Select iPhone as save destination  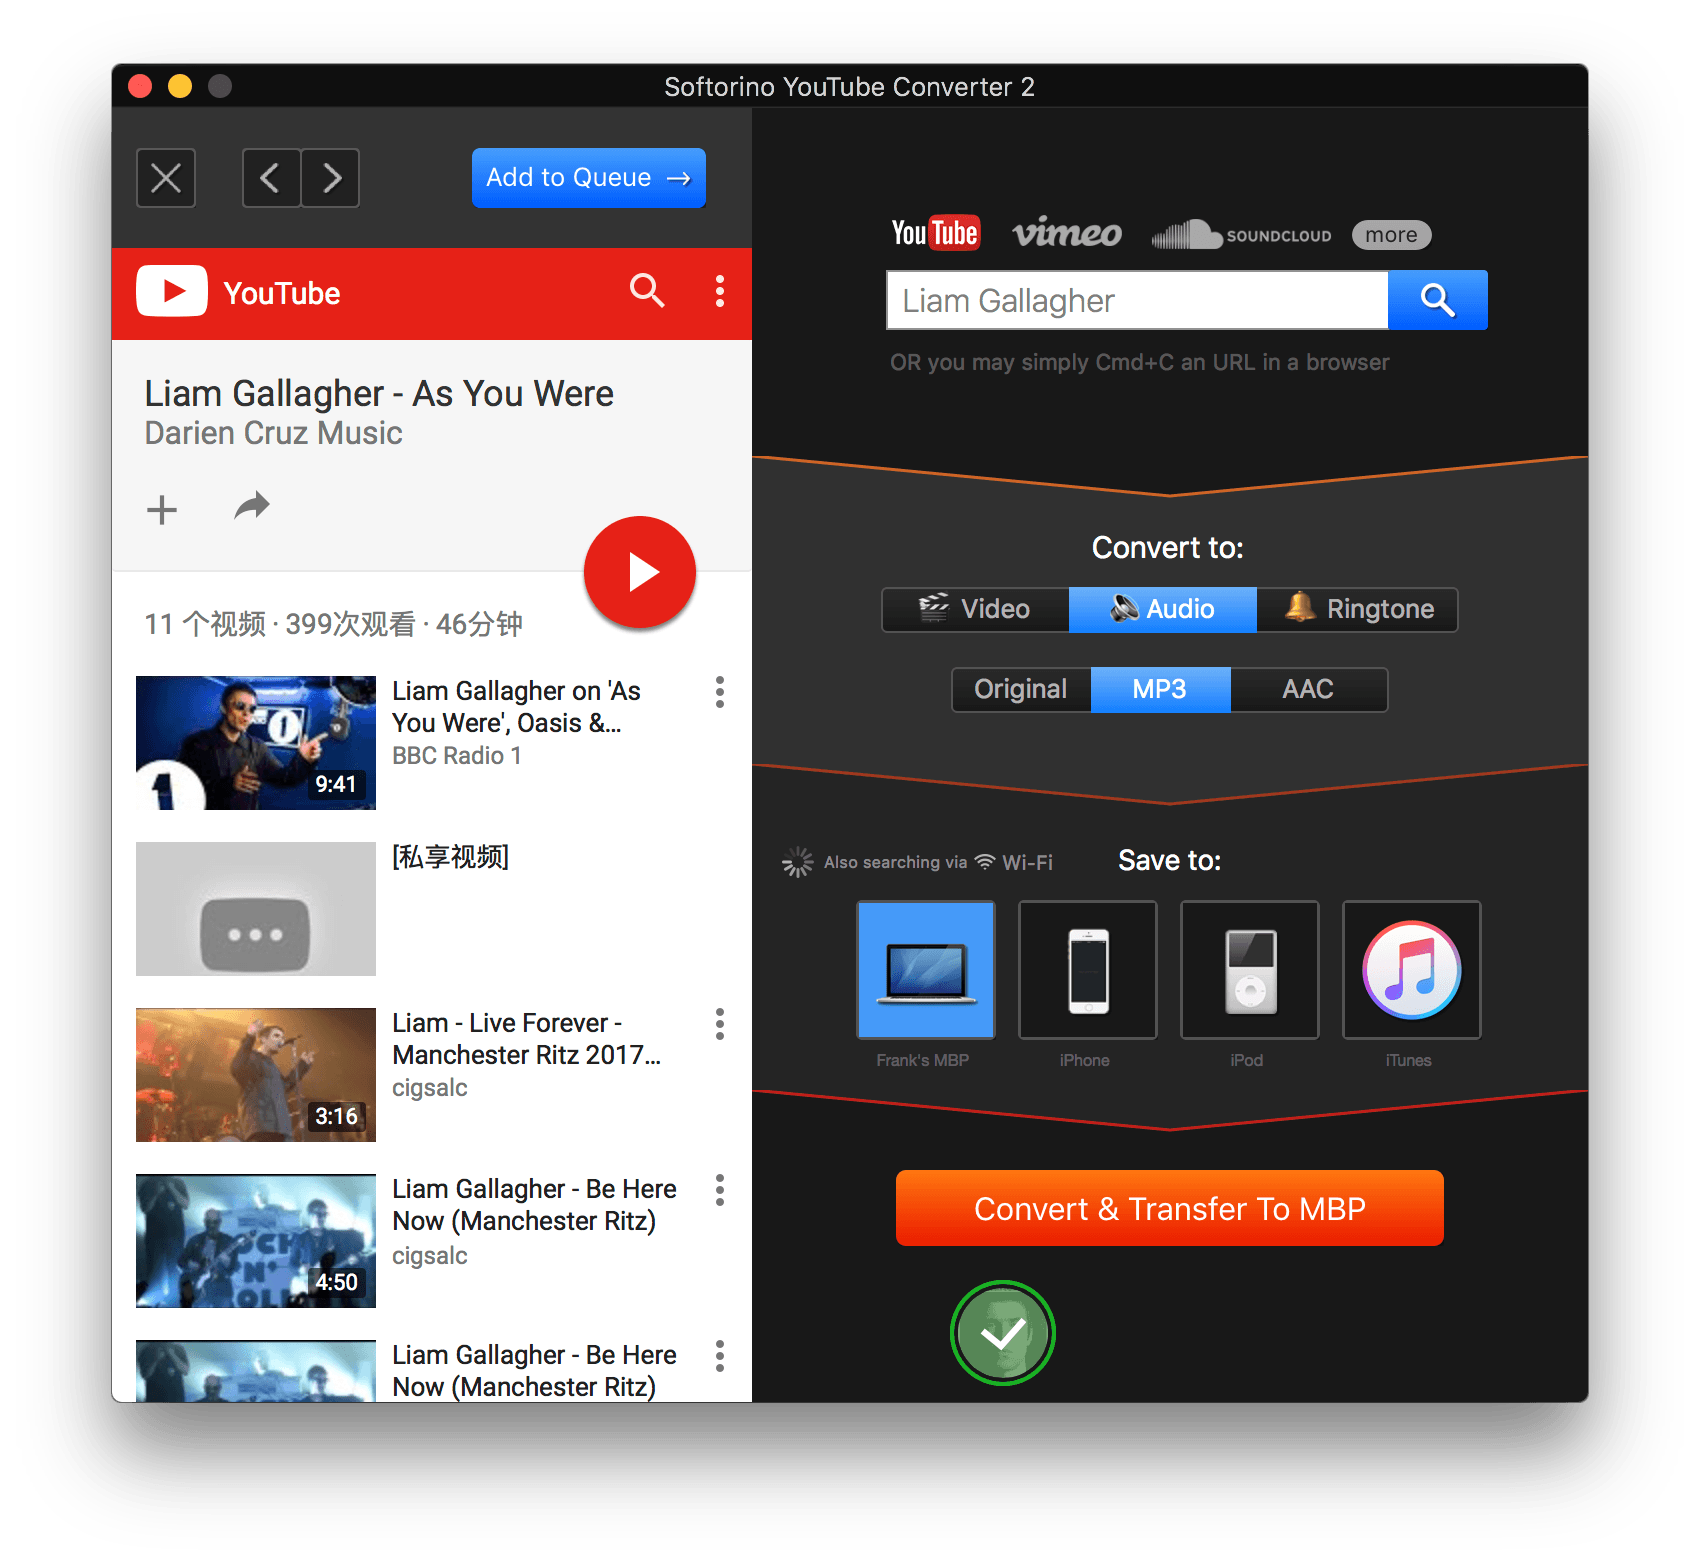tap(1088, 970)
